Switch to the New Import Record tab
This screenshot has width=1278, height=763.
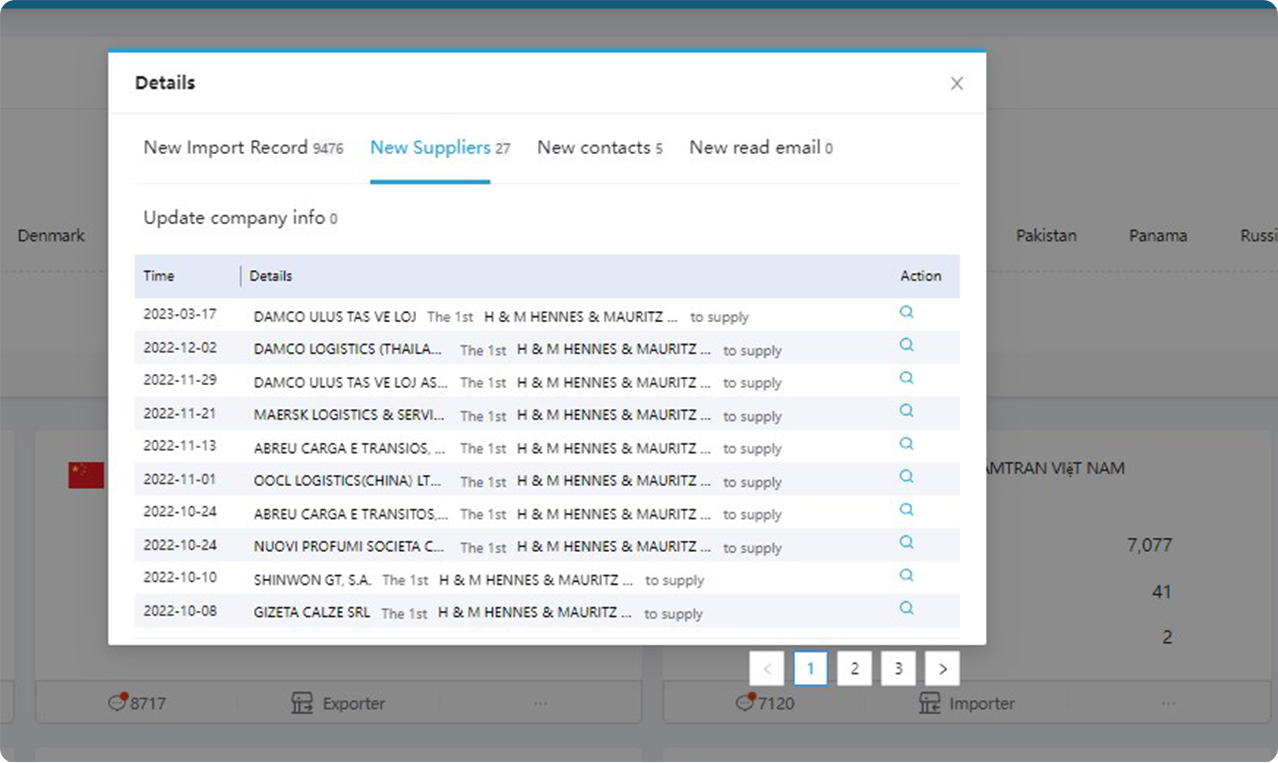click(x=243, y=148)
